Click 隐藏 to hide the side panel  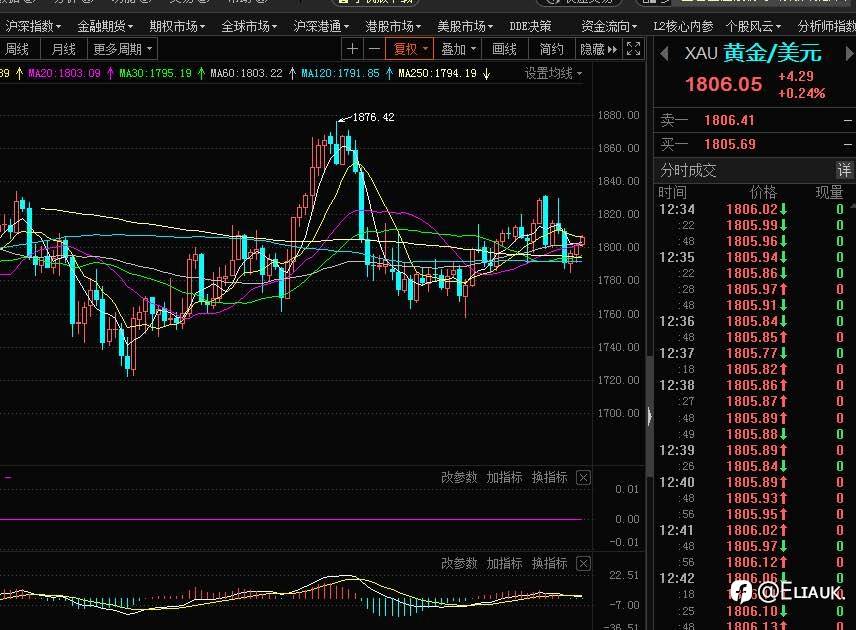[598, 49]
